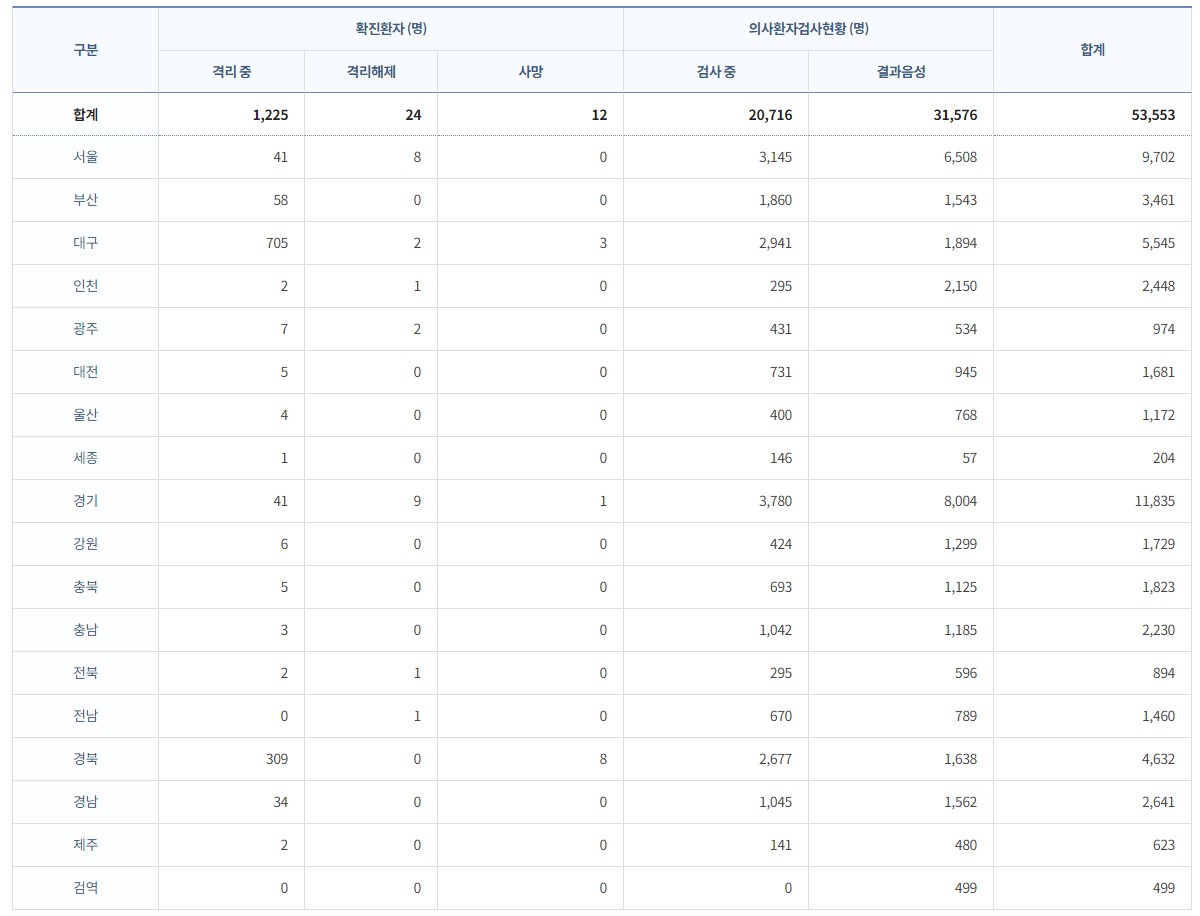Click 광주 검사 중 value 431
The height and width of the screenshot is (916, 1200).
[x=780, y=329]
